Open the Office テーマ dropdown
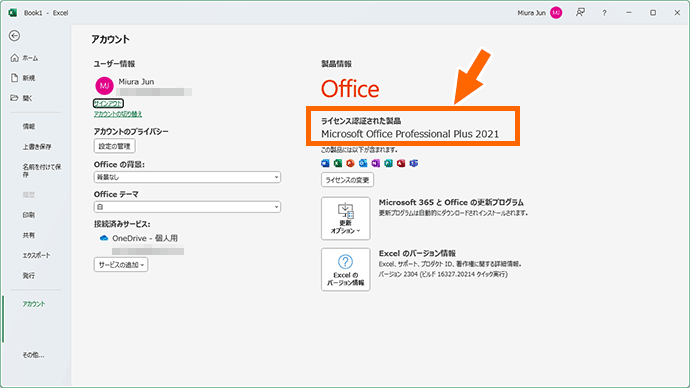This screenshot has width=690, height=388. 187,207
